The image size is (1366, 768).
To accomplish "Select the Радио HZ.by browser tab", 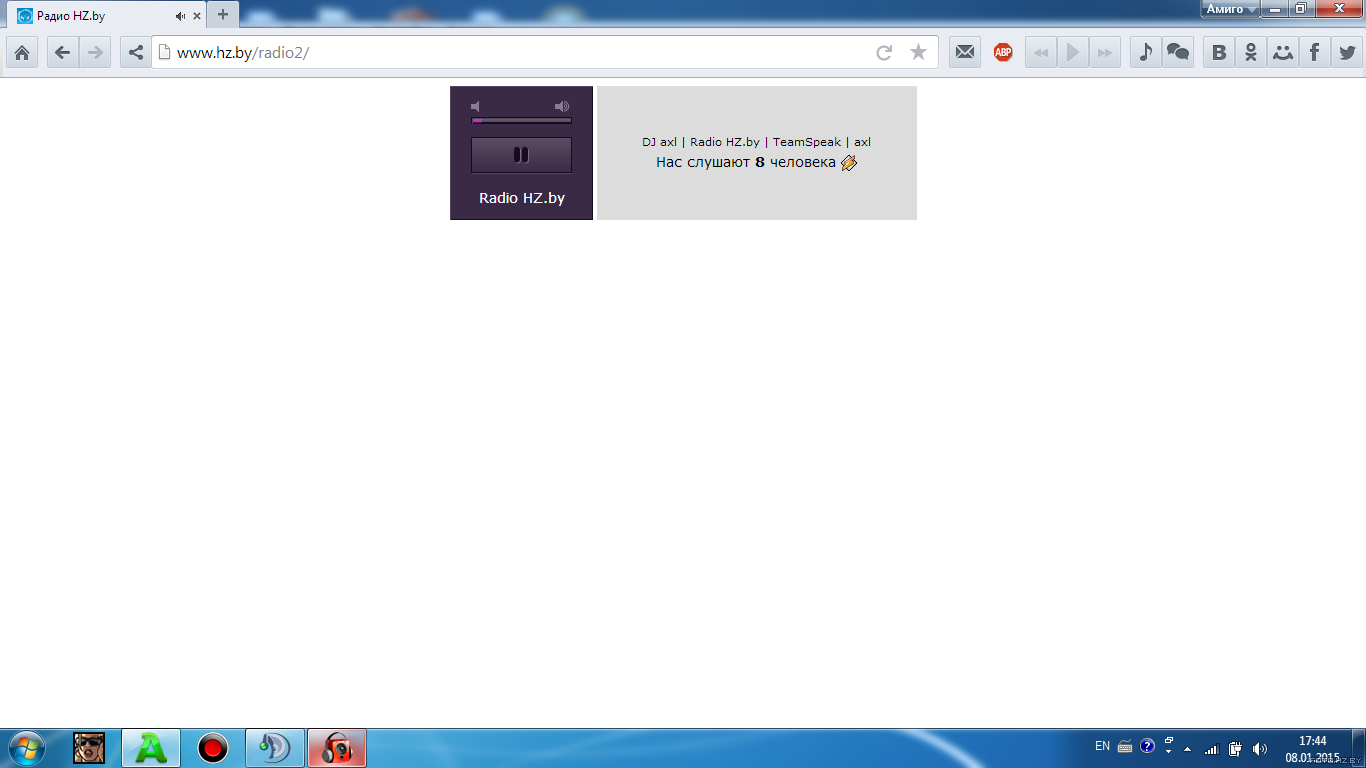I will tap(108, 16).
